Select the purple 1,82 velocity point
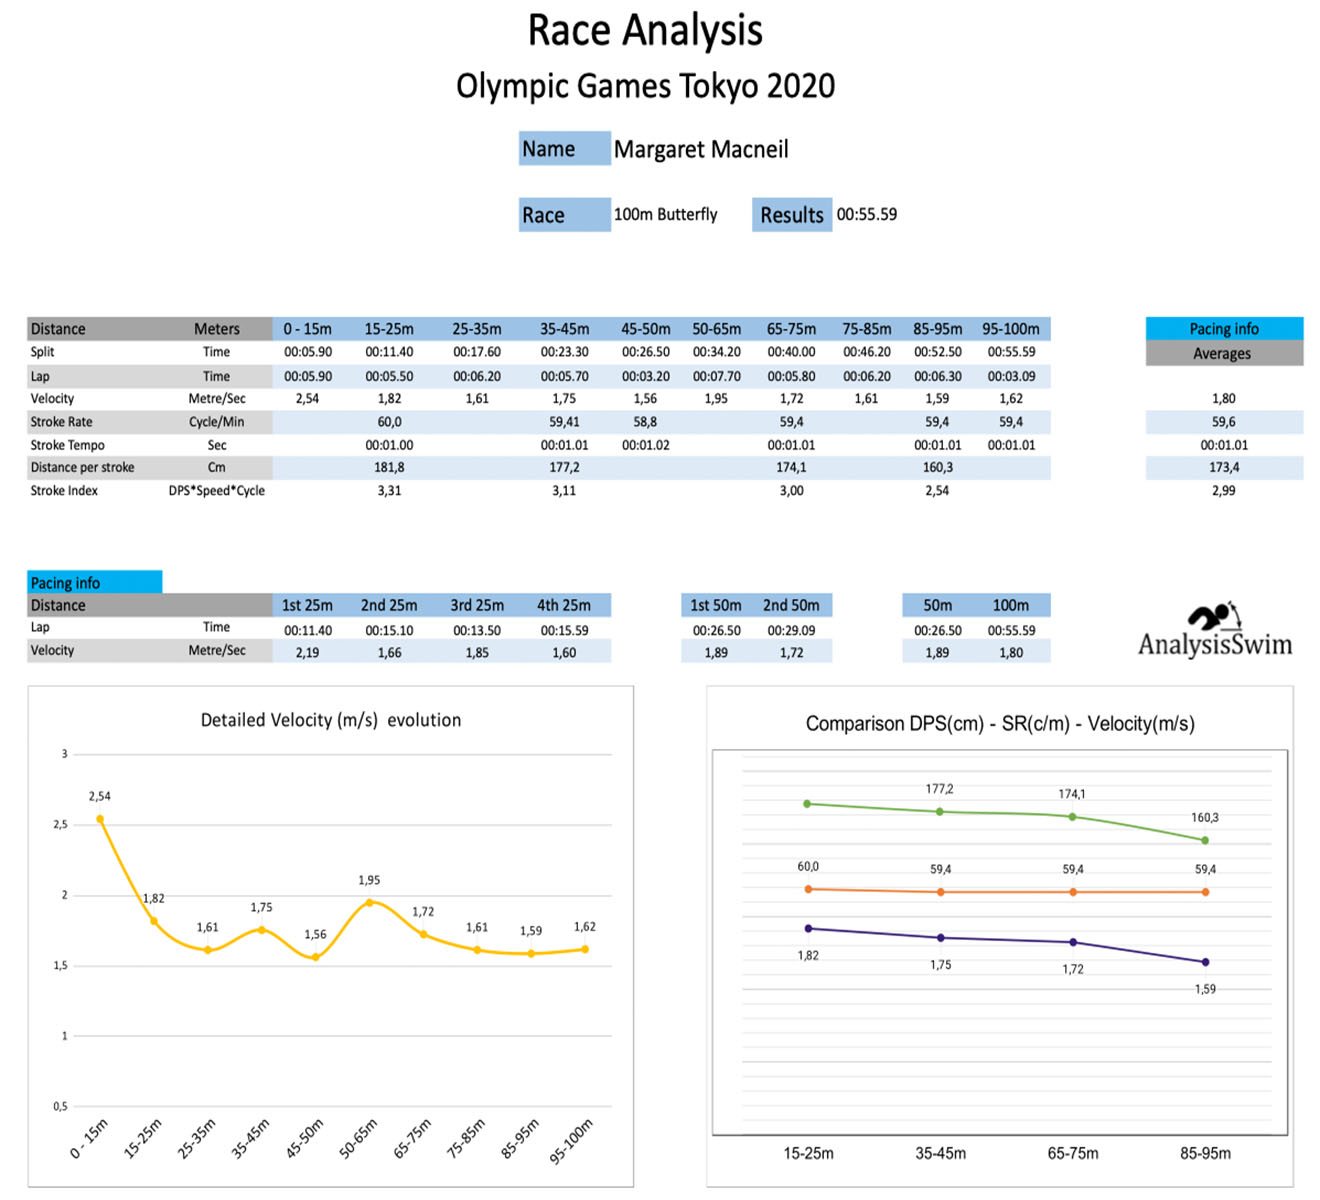Screen dimensions: 1320x1200 tap(808, 929)
